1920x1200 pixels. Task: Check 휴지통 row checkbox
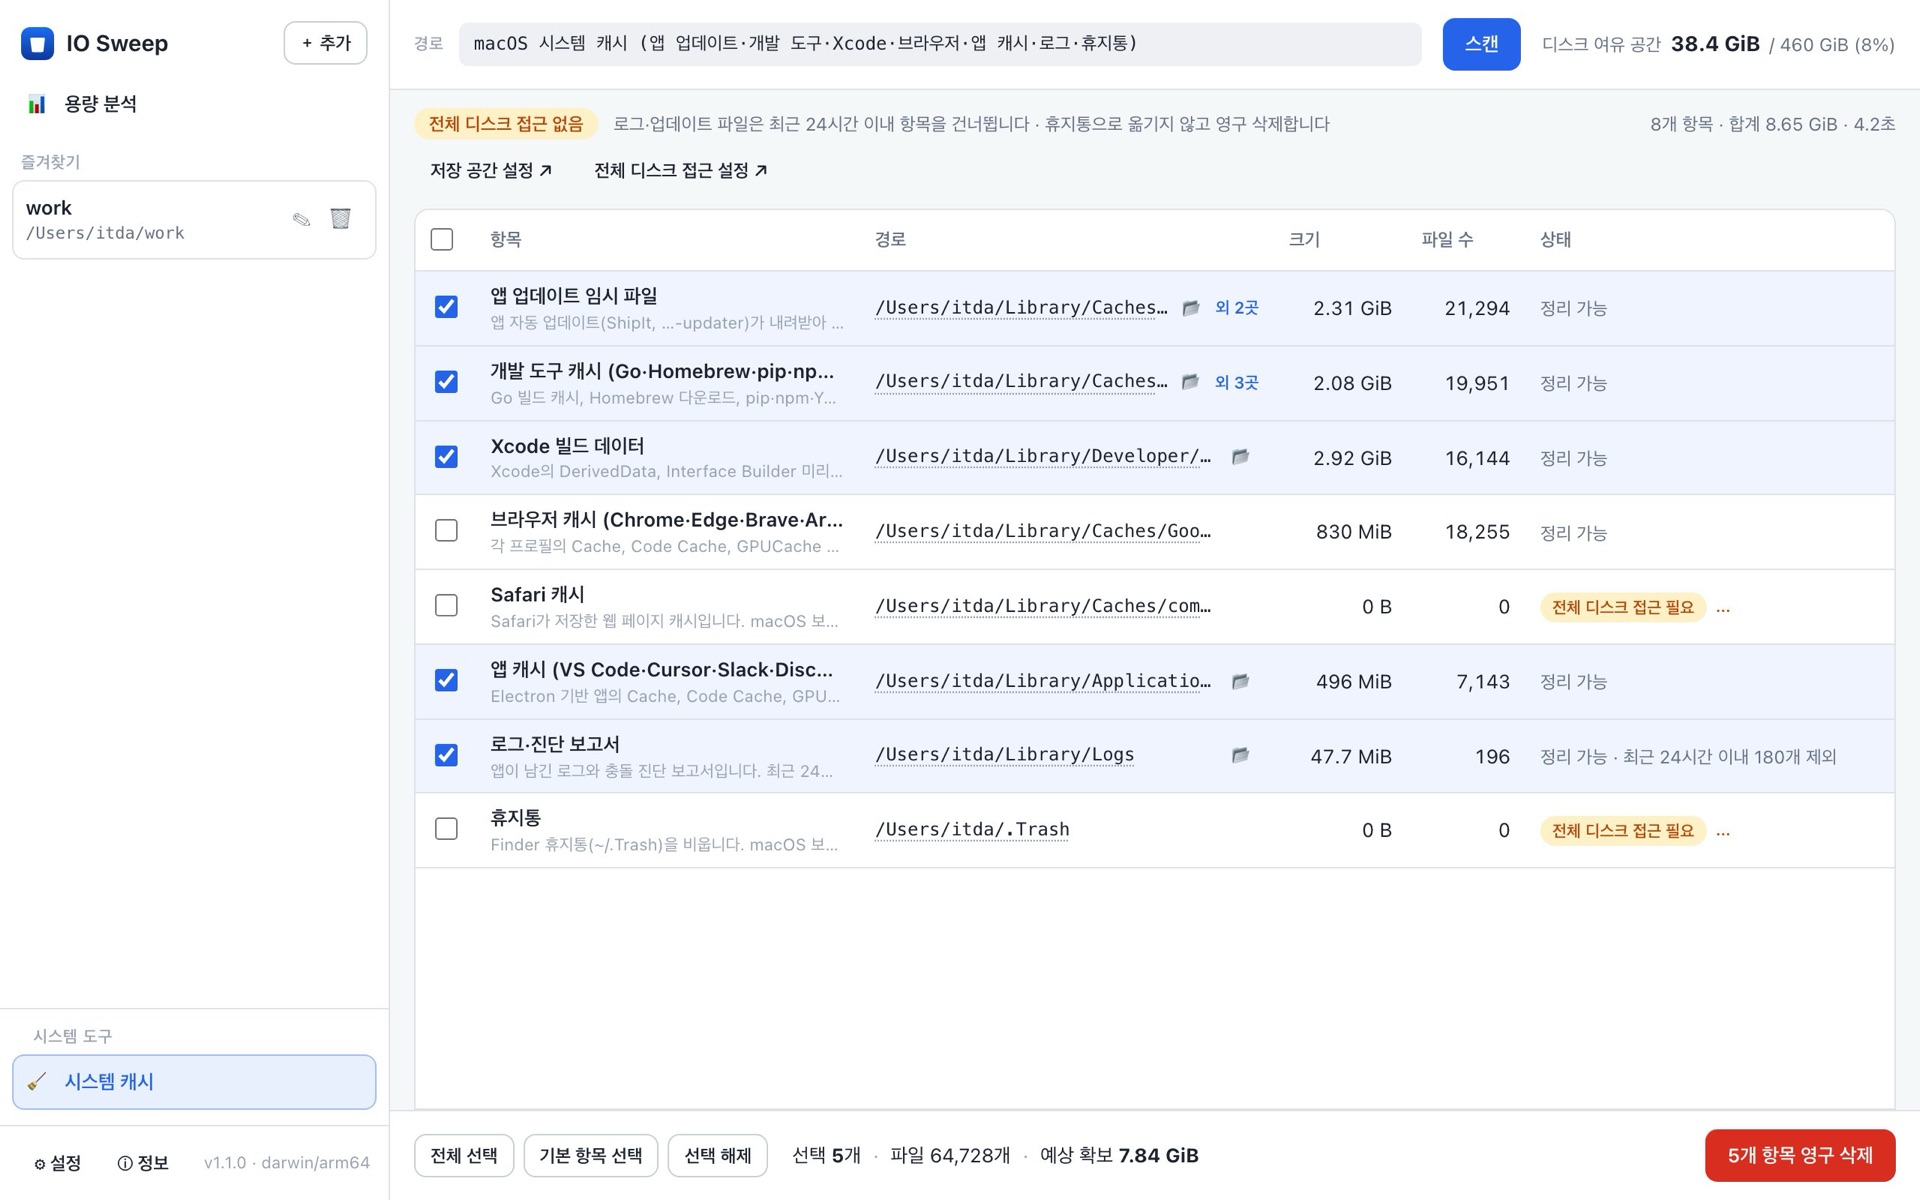[446, 829]
